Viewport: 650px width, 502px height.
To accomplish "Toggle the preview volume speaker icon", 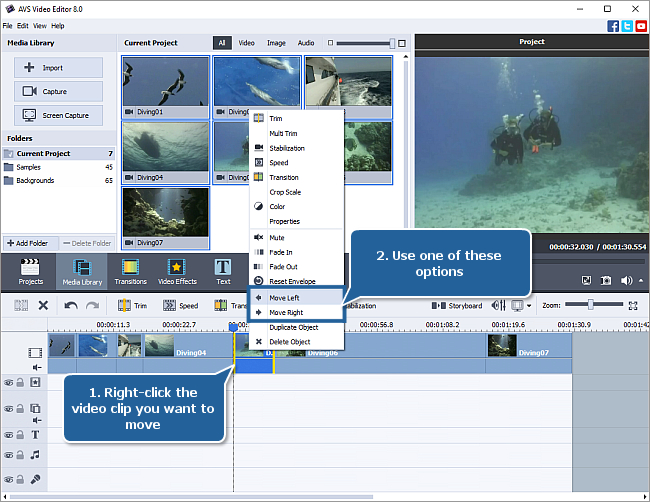I will (x=626, y=281).
